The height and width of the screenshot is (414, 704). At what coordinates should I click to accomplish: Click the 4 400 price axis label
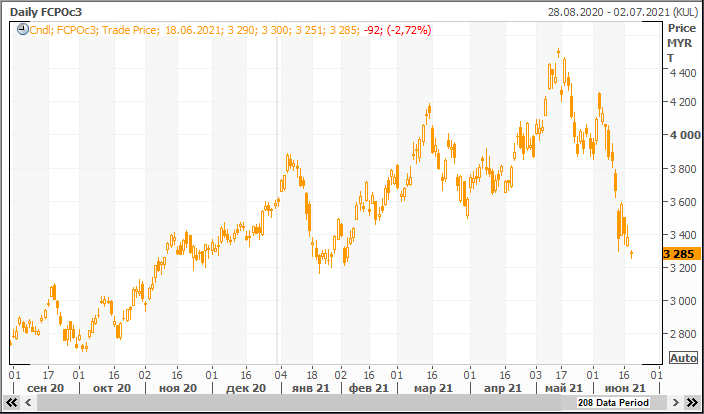pos(682,73)
